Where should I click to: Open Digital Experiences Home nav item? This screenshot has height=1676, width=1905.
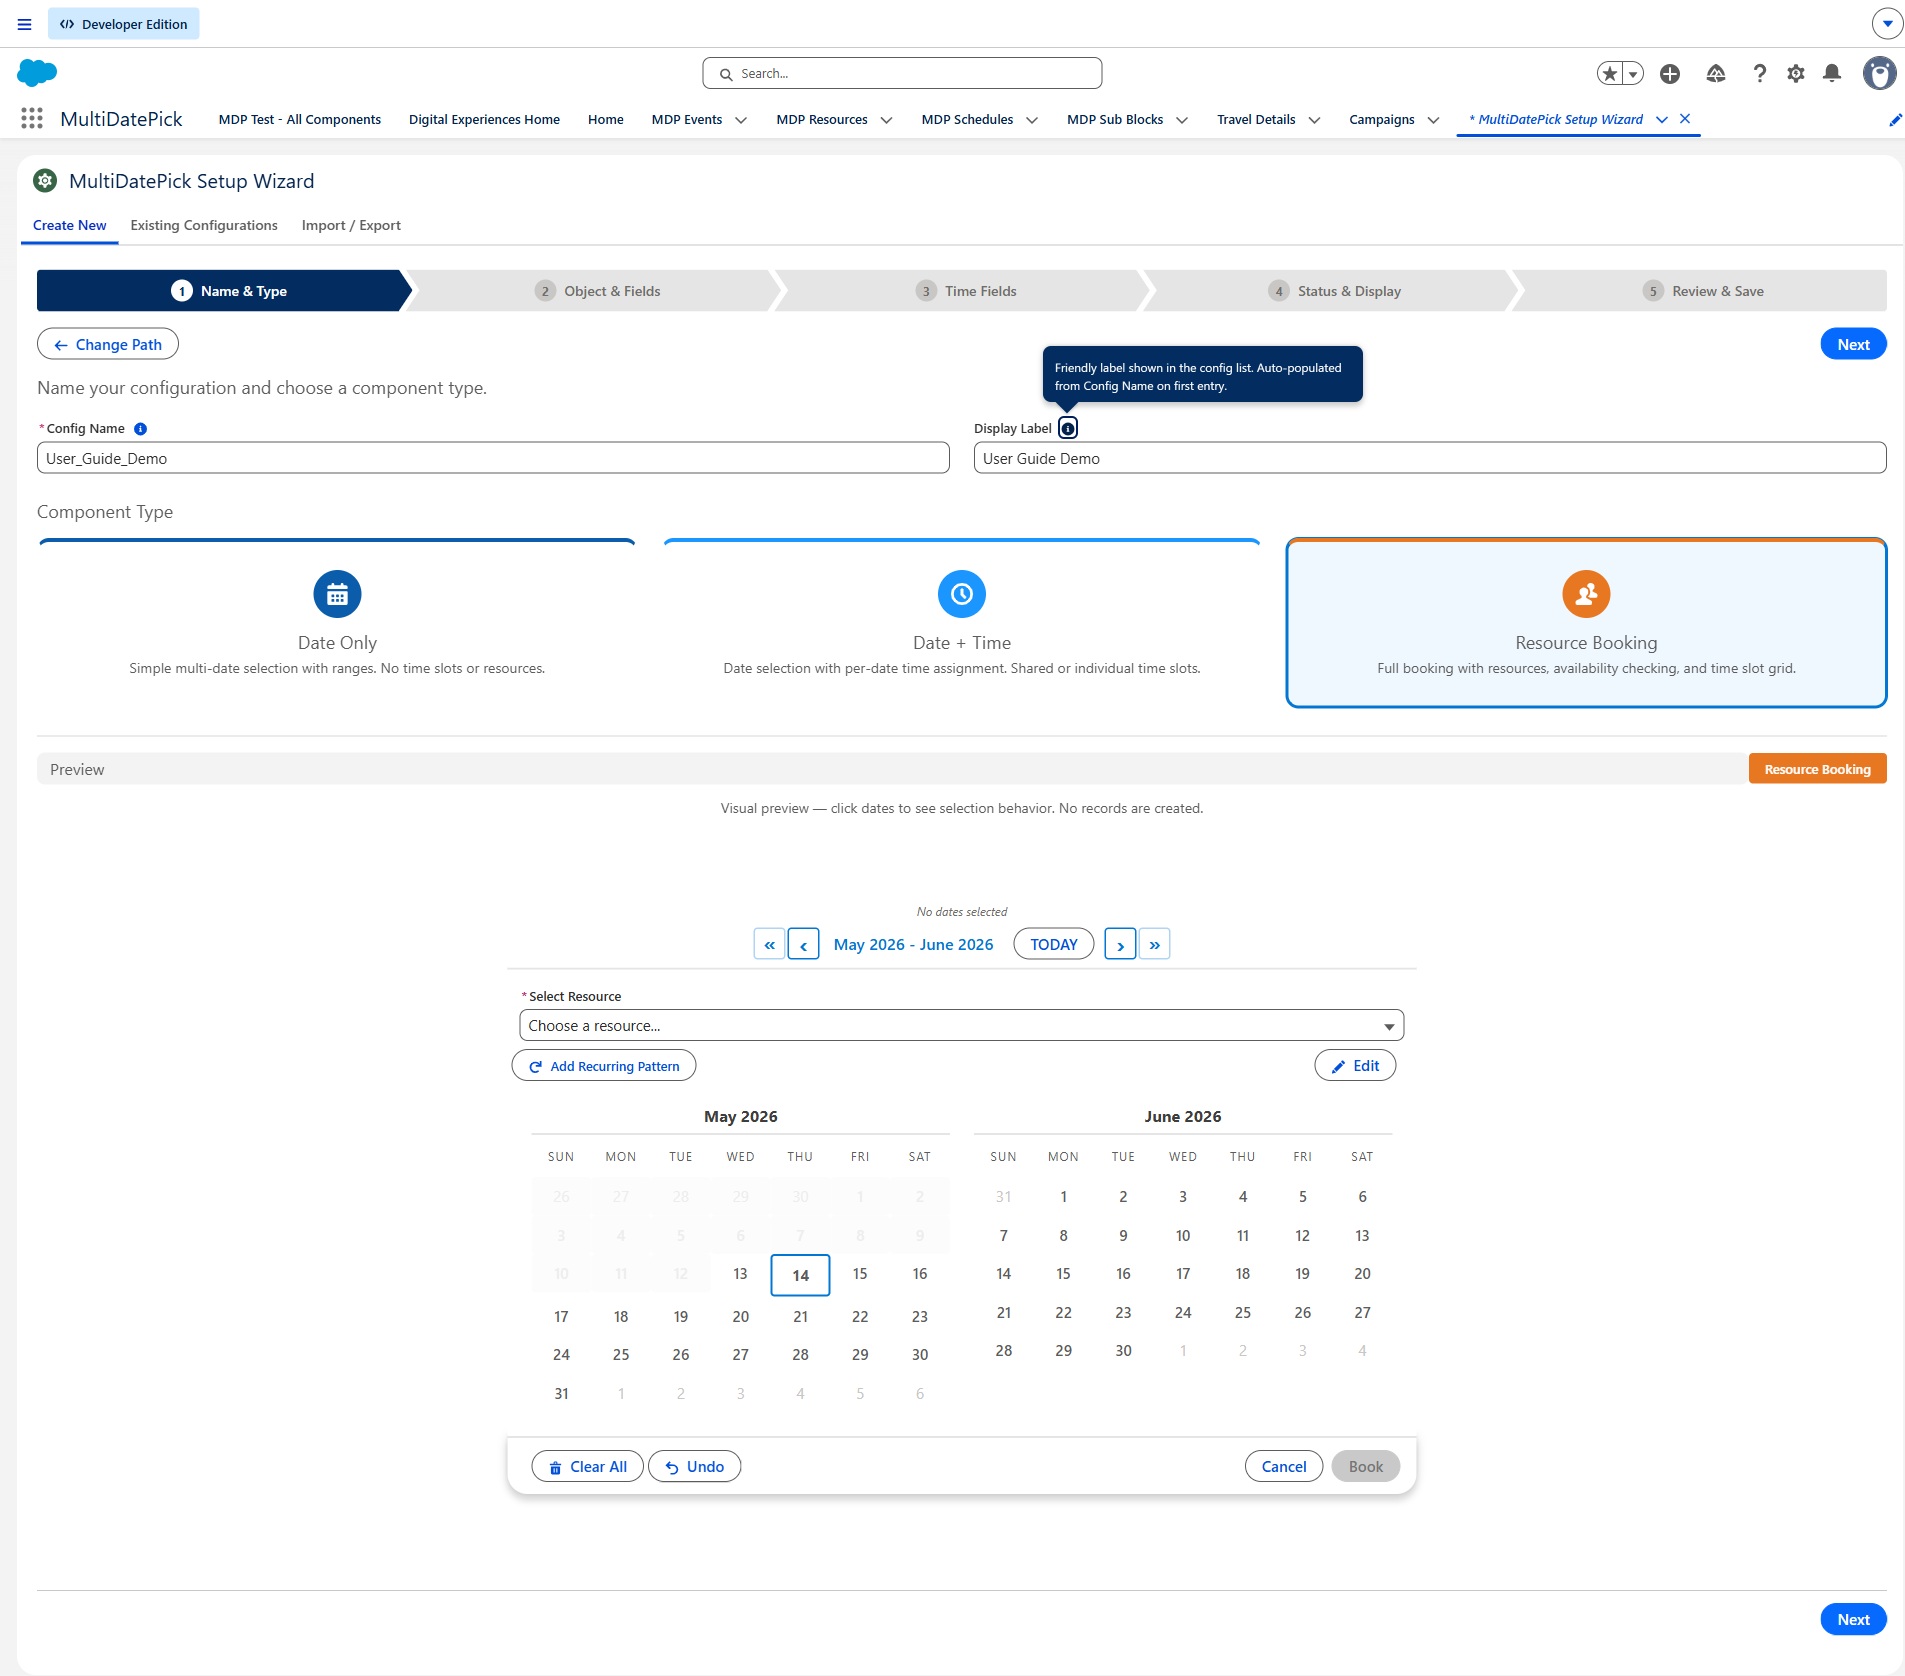(484, 120)
